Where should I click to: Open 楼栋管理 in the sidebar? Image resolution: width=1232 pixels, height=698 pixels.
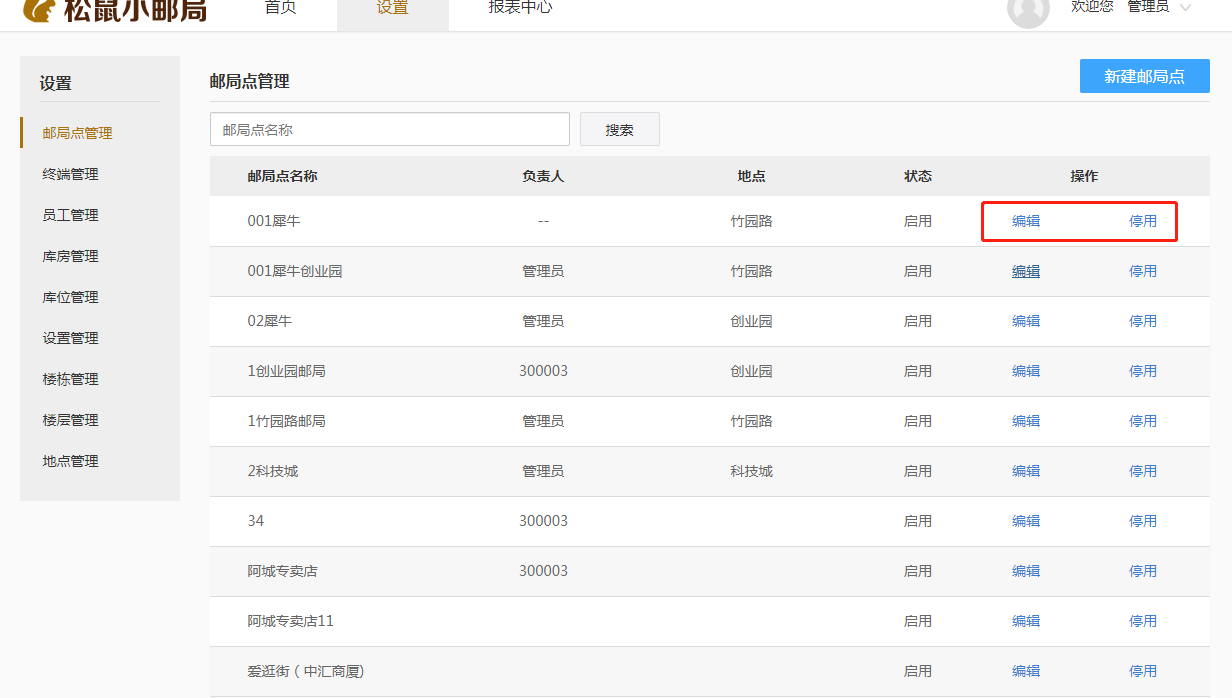click(70, 379)
